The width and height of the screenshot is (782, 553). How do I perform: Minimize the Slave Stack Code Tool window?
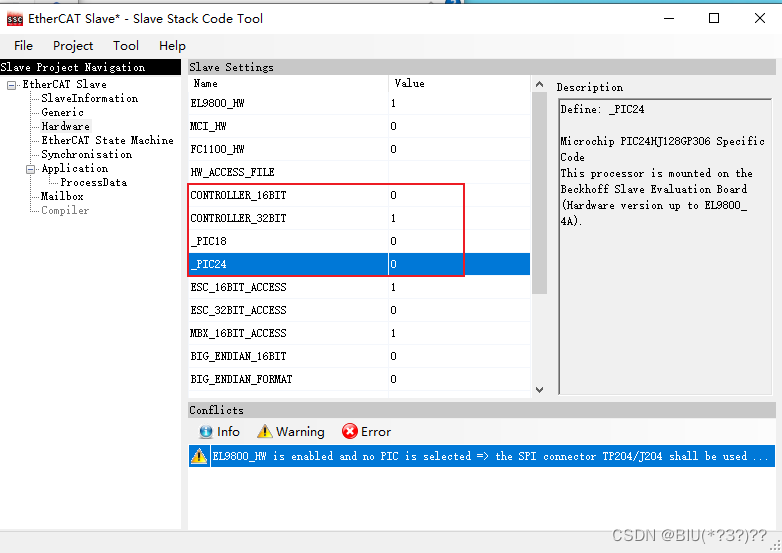(669, 19)
